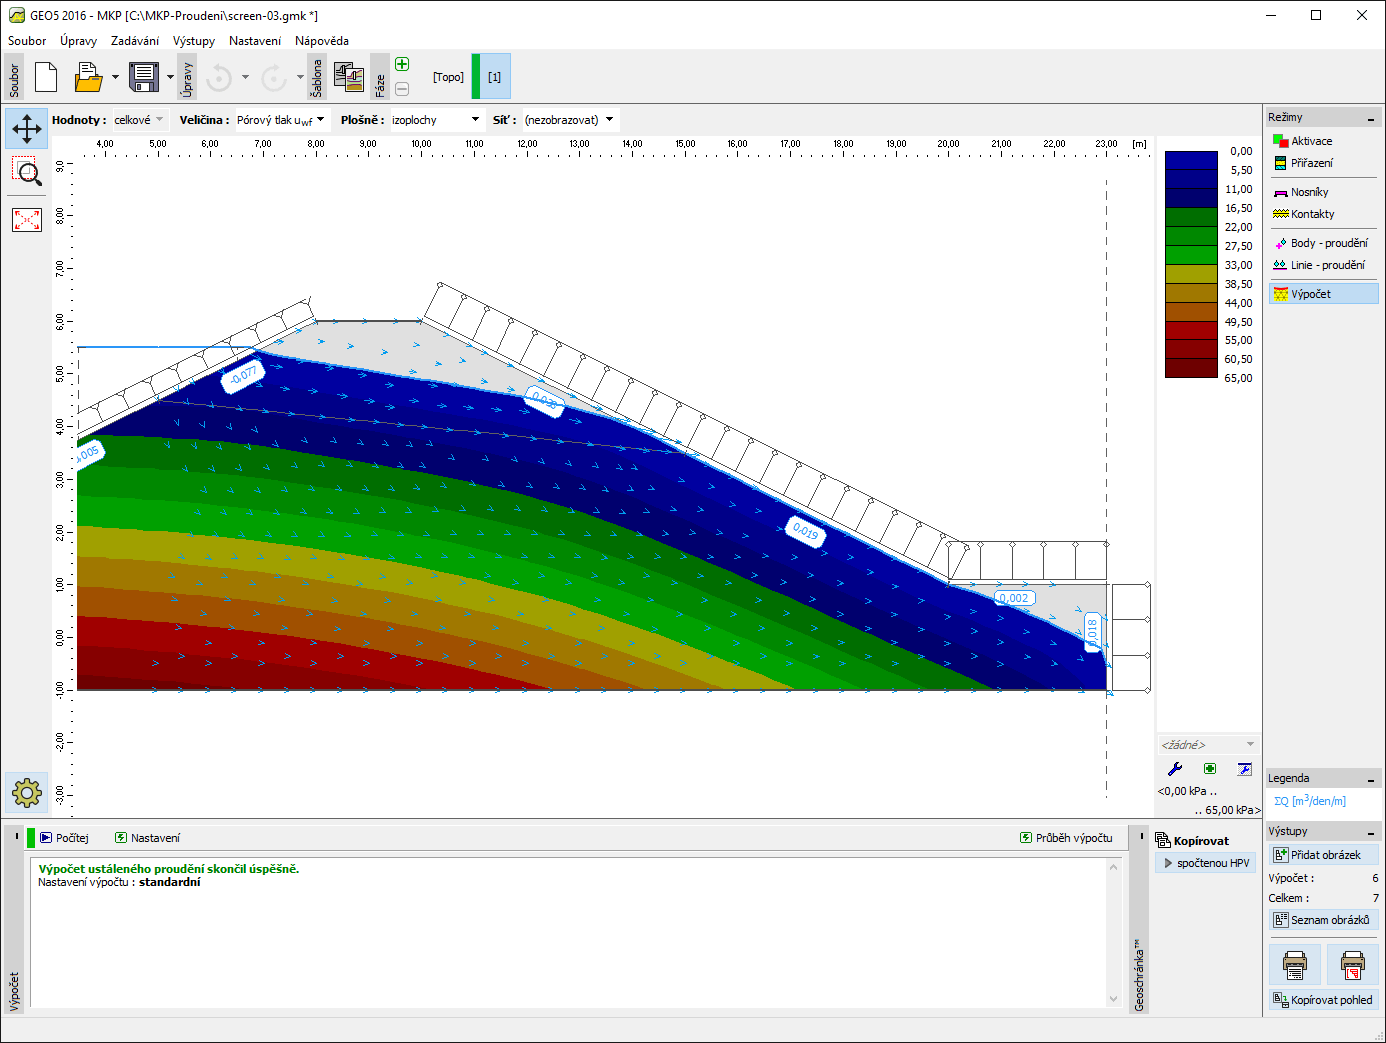Switch to the [Topo] stage tab
Viewport: 1386px width, 1043px height.
point(448,77)
